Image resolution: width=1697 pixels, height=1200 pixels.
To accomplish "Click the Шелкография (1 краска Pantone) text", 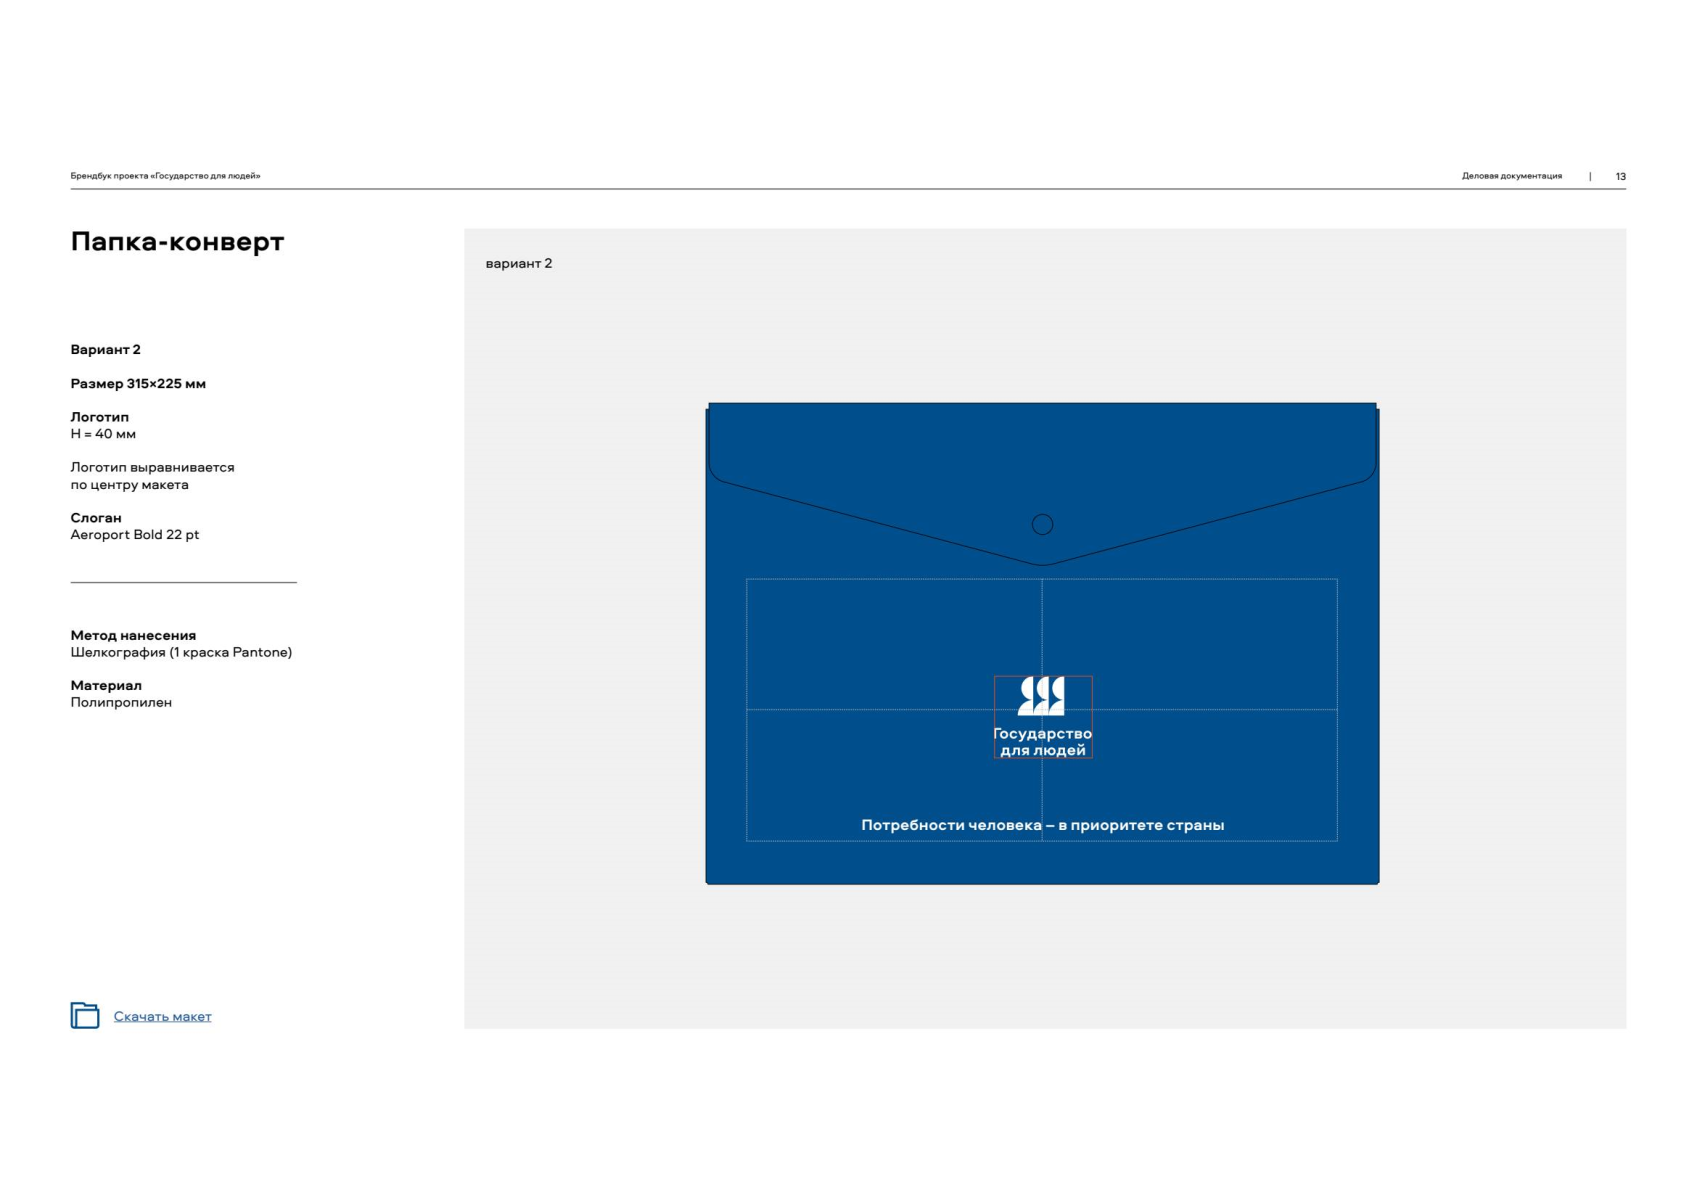I will (x=181, y=652).
